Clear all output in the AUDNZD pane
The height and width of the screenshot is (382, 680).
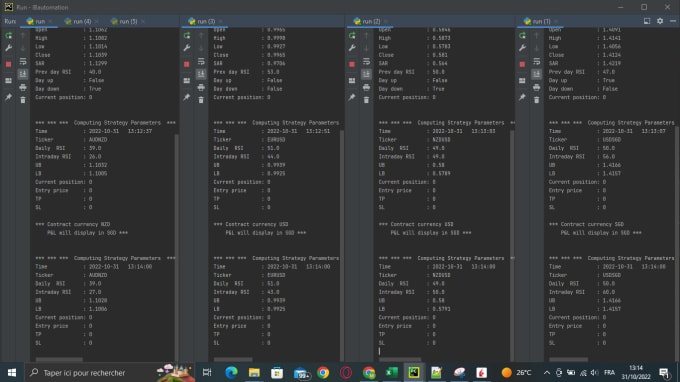tap(23, 100)
